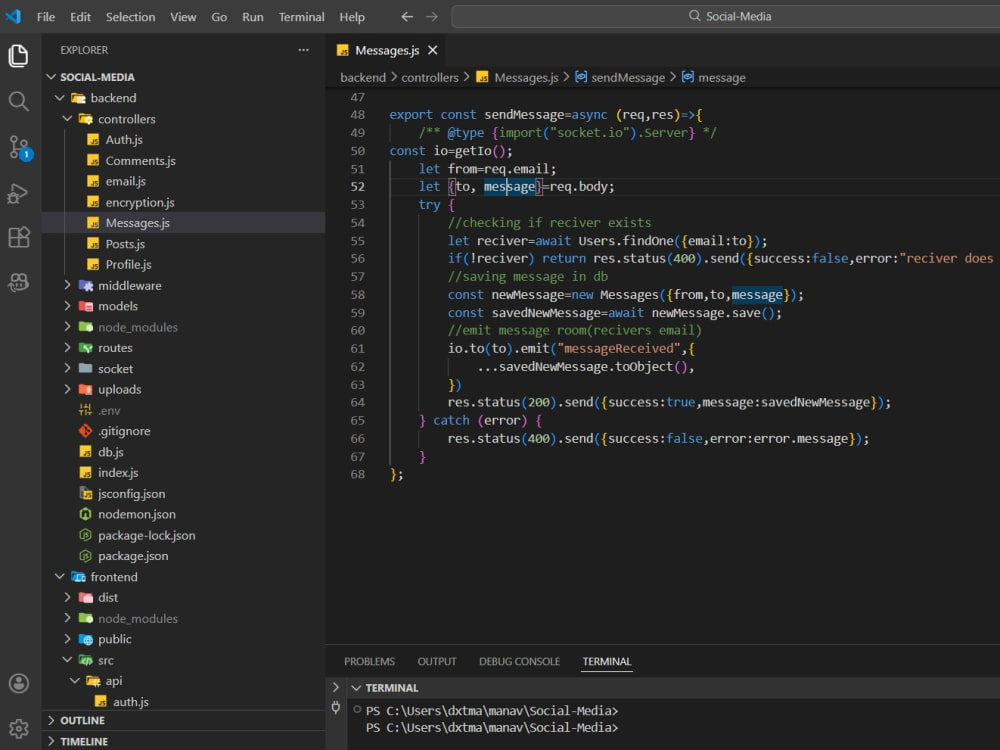Select Messages.js in the explorer tree
Screen dimensions: 1000x750
(x=184, y=223)
